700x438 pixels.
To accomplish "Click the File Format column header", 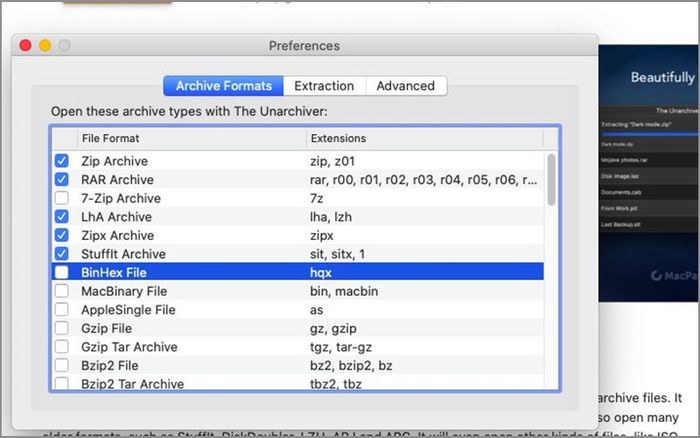I will click(x=192, y=138).
